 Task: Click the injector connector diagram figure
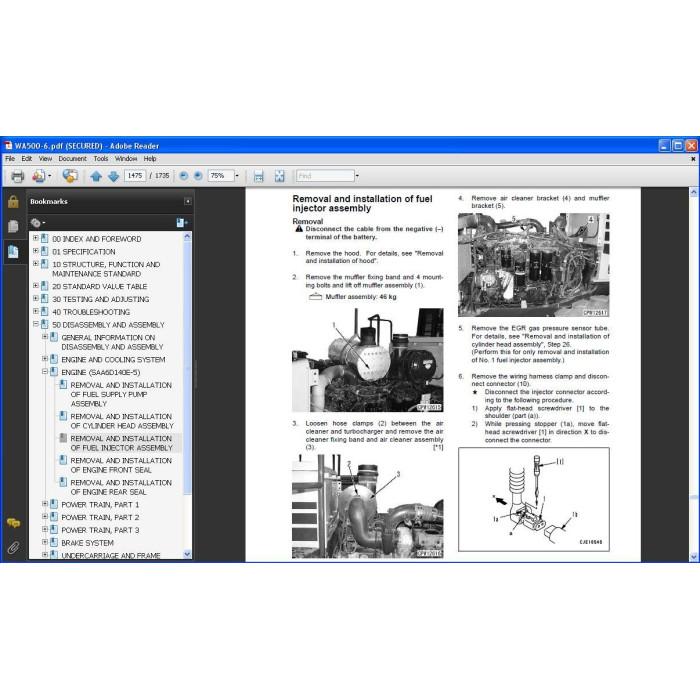click(533, 500)
